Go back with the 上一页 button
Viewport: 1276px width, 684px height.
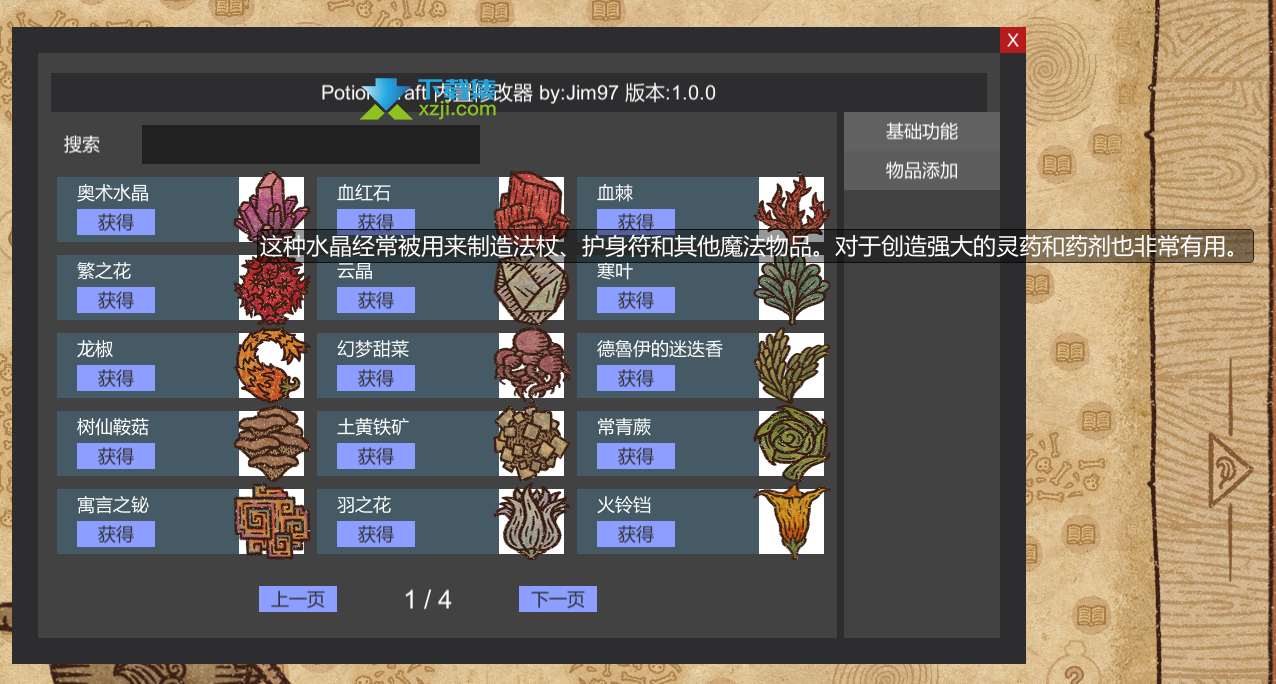tap(298, 599)
